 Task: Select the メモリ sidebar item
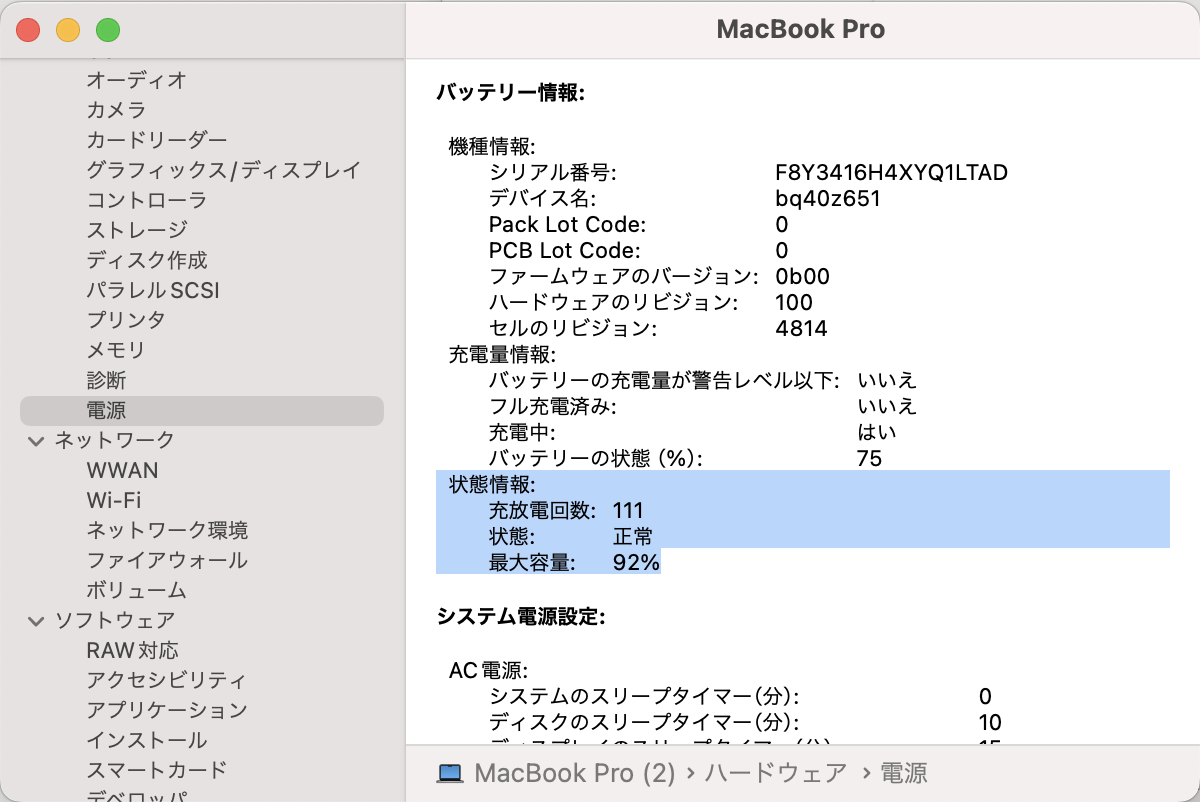point(116,350)
